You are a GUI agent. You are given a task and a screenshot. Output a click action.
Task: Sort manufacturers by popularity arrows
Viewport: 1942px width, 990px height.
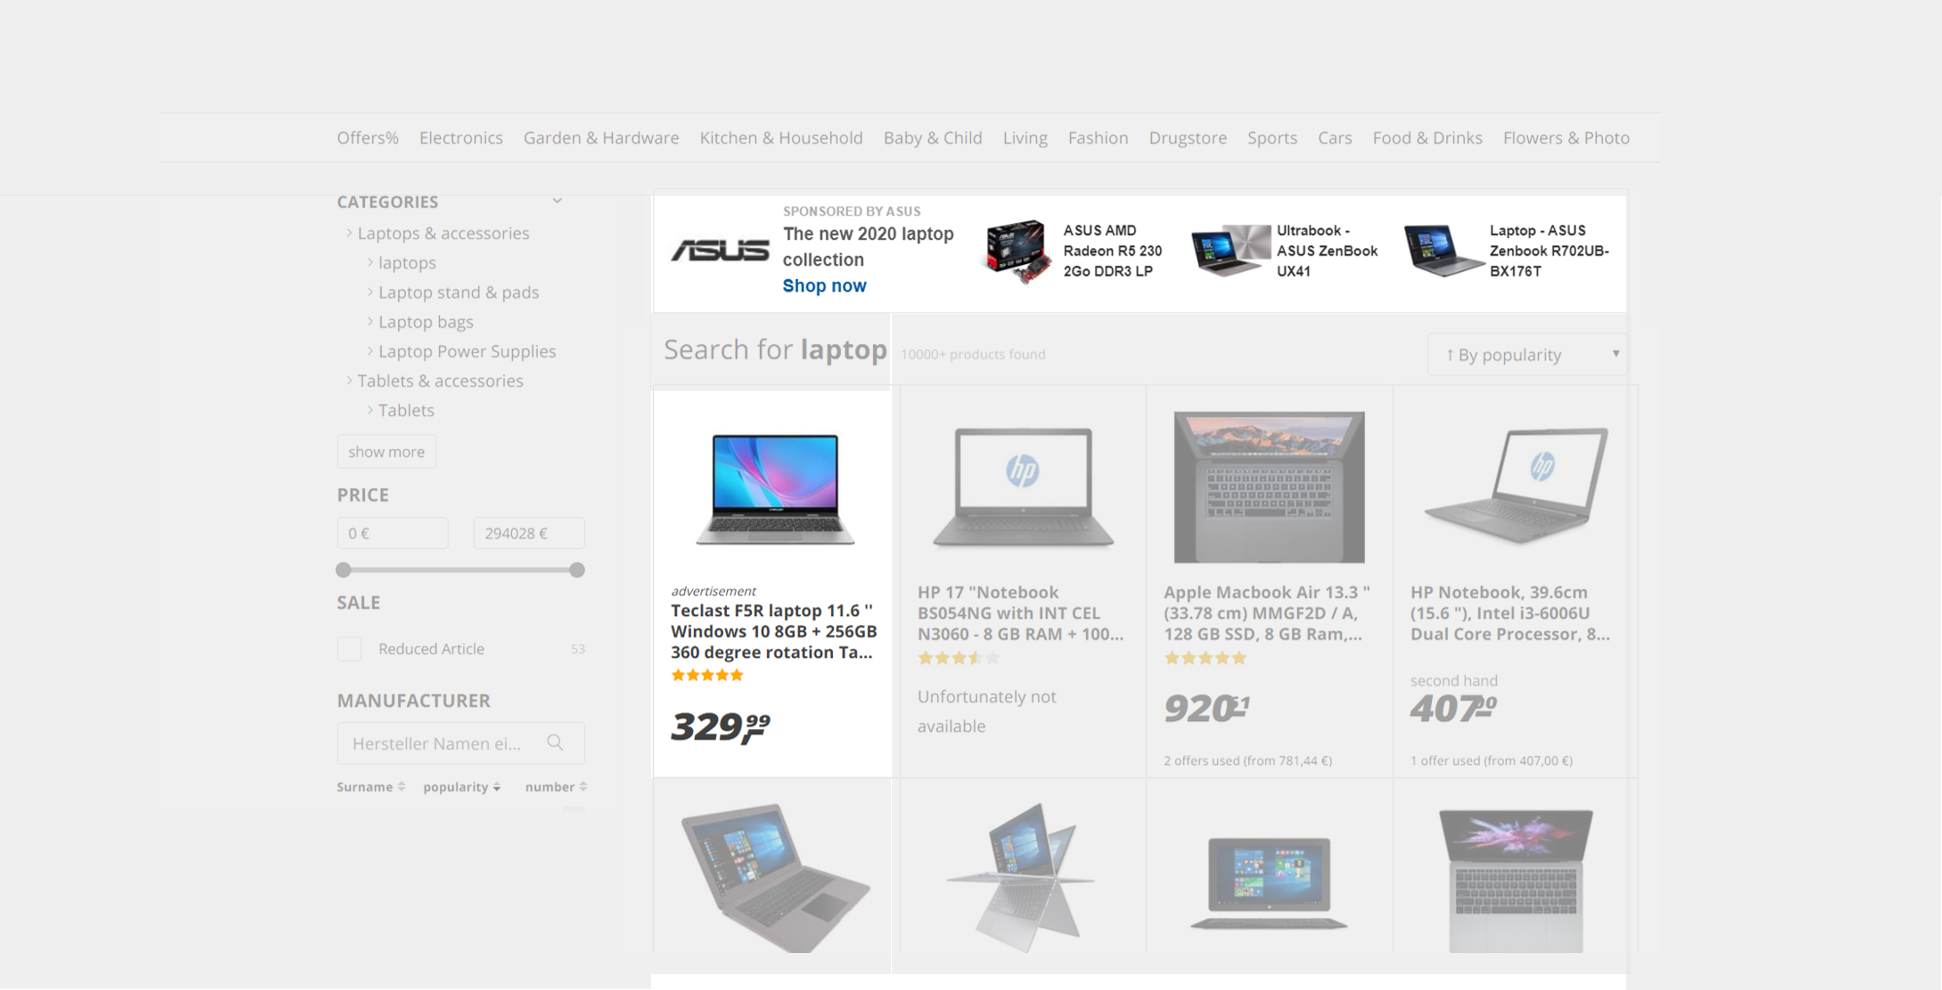click(x=497, y=787)
